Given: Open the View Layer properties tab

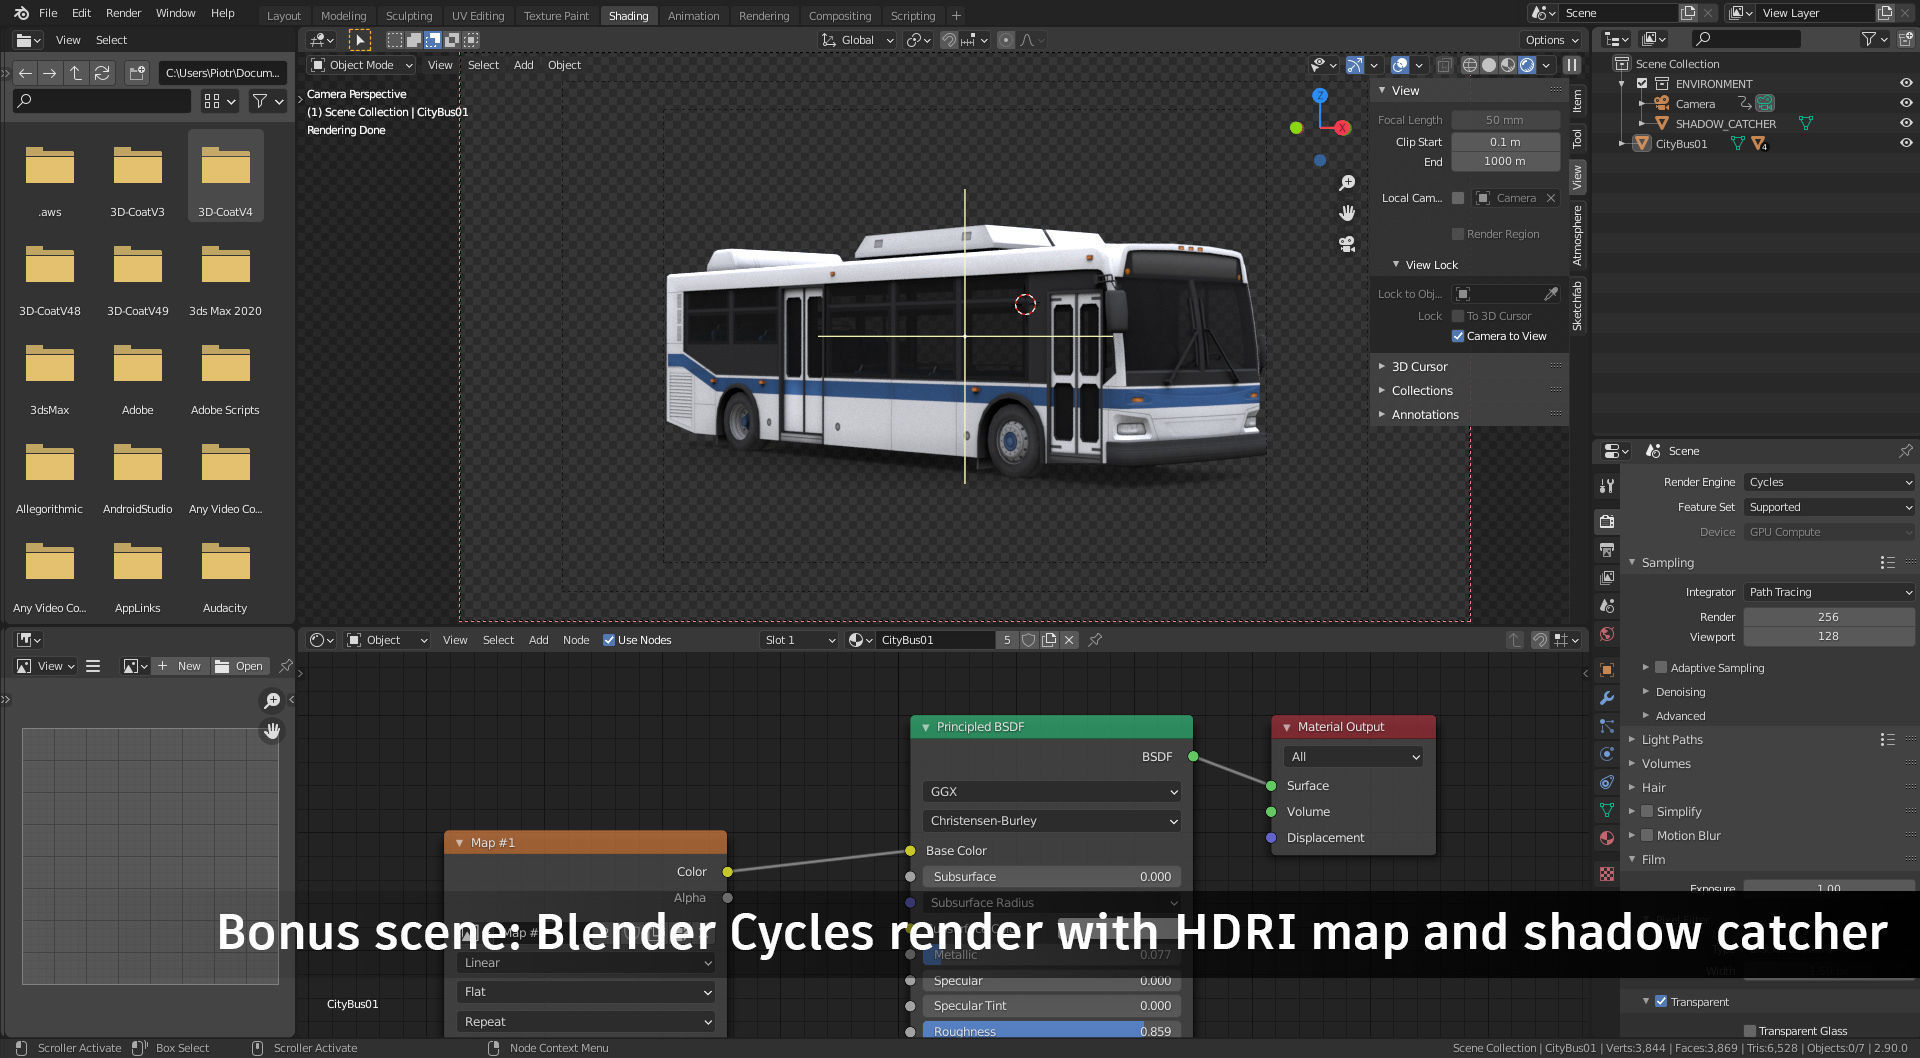Looking at the screenshot, I should point(1607,577).
